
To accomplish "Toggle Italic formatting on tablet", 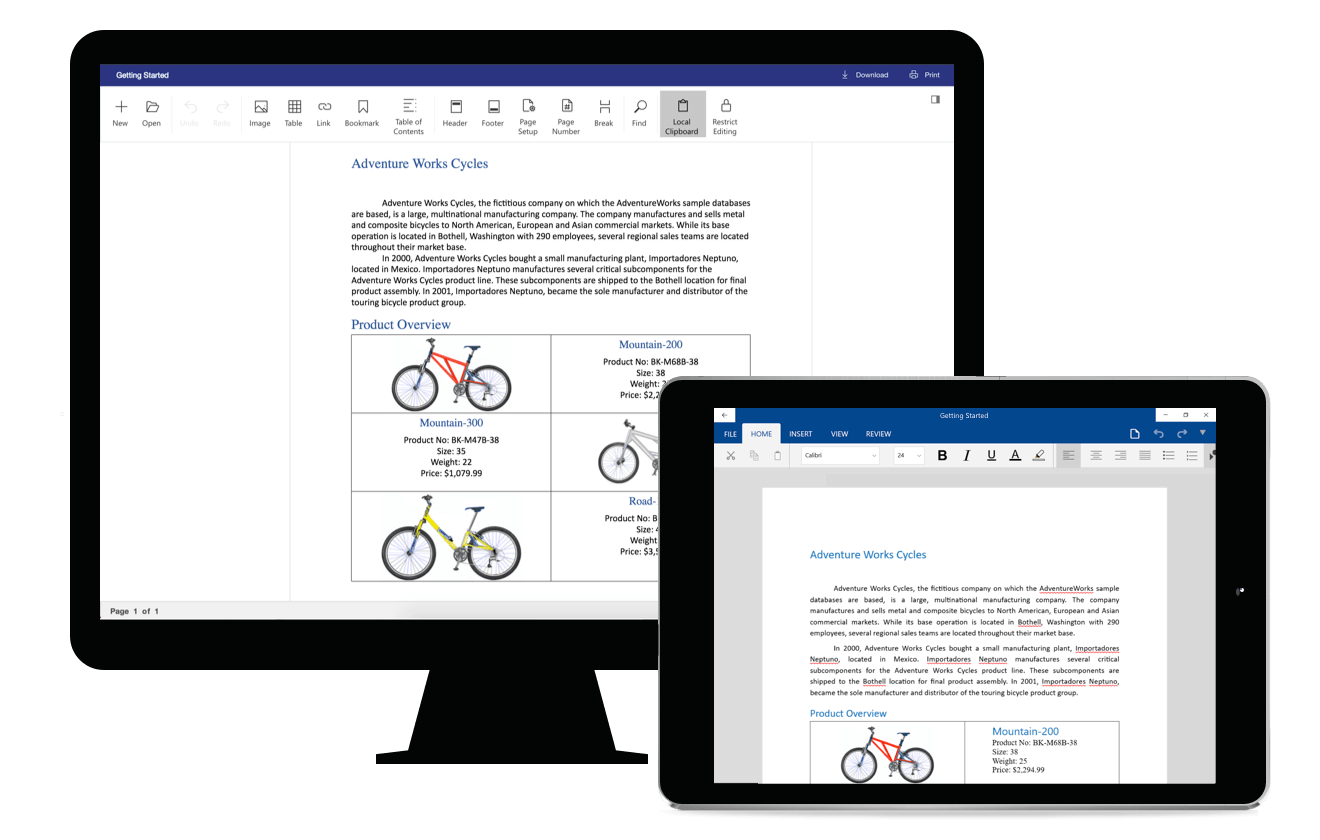I will point(967,456).
